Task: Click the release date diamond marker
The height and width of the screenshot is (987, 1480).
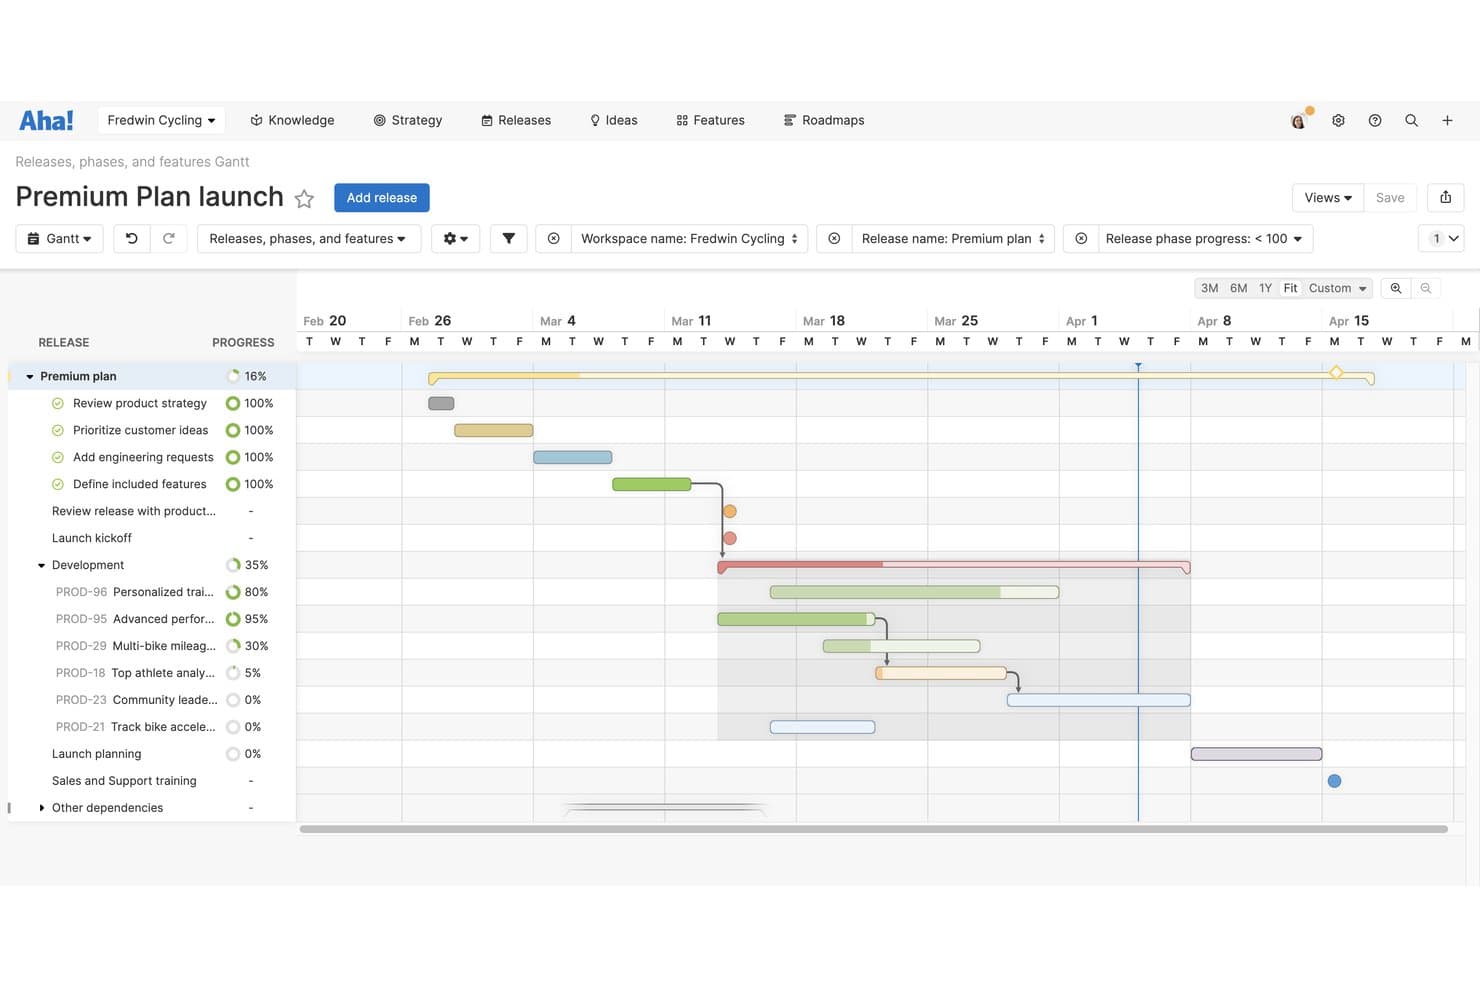Action: click(1336, 373)
